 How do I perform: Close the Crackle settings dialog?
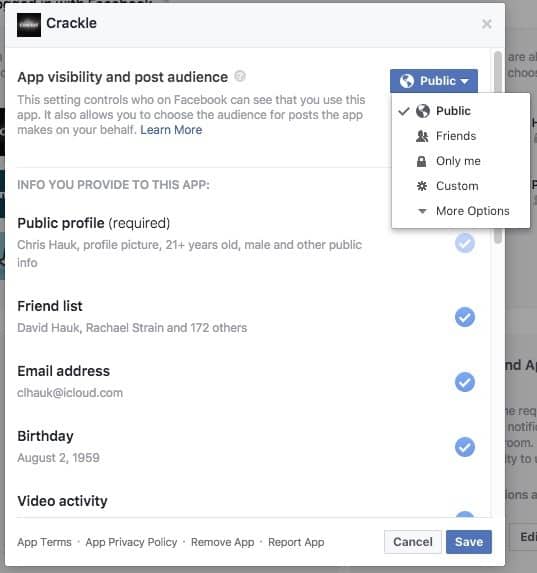[x=487, y=24]
